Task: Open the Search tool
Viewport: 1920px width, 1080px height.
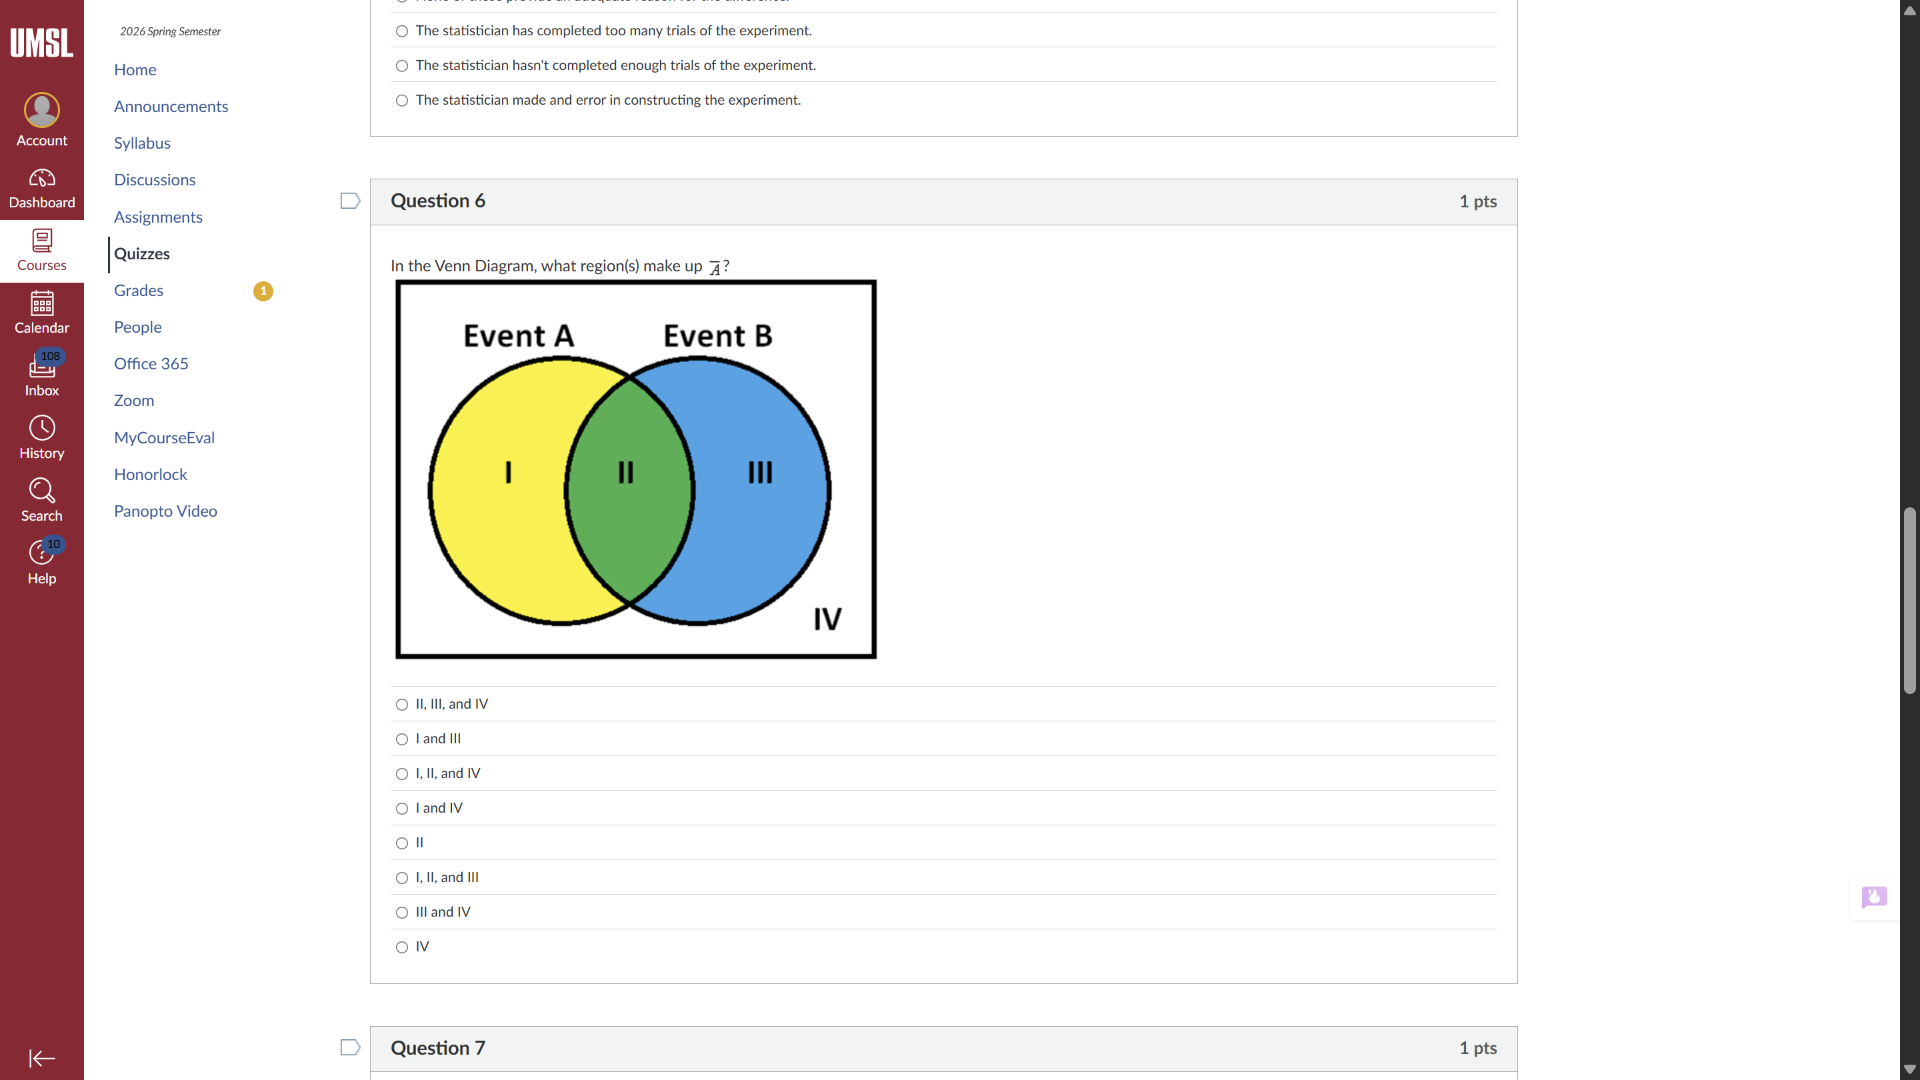Action: tap(41, 499)
